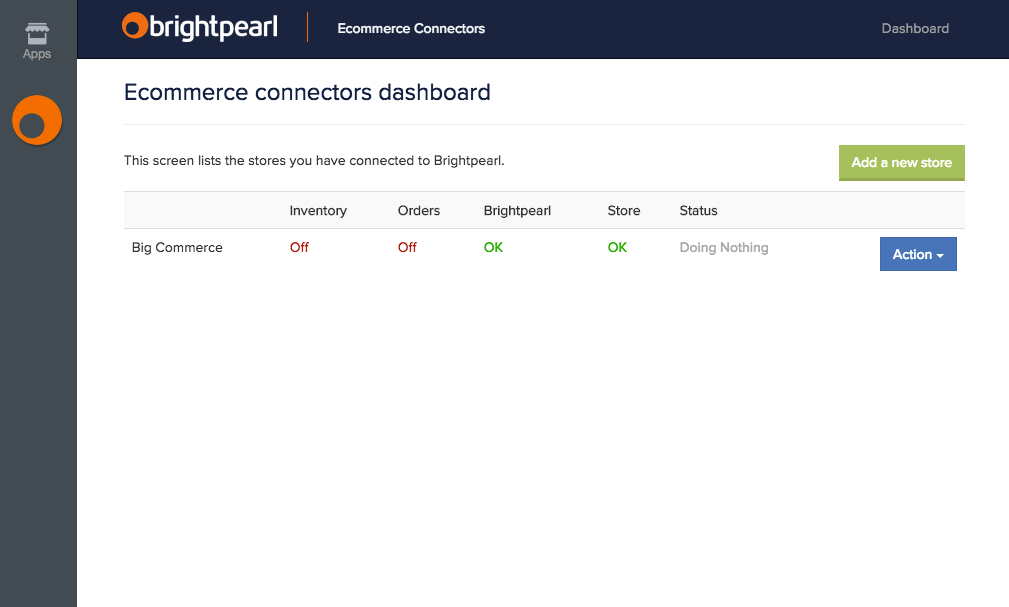
Task: Turn on Orders sync for Big Commerce
Action: click(407, 247)
